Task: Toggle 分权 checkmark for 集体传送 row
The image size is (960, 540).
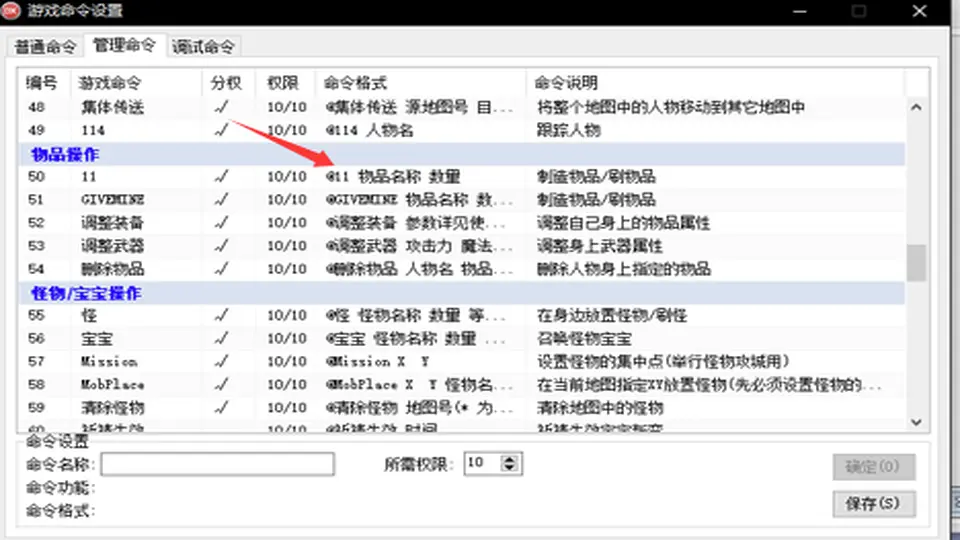Action: click(x=222, y=107)
